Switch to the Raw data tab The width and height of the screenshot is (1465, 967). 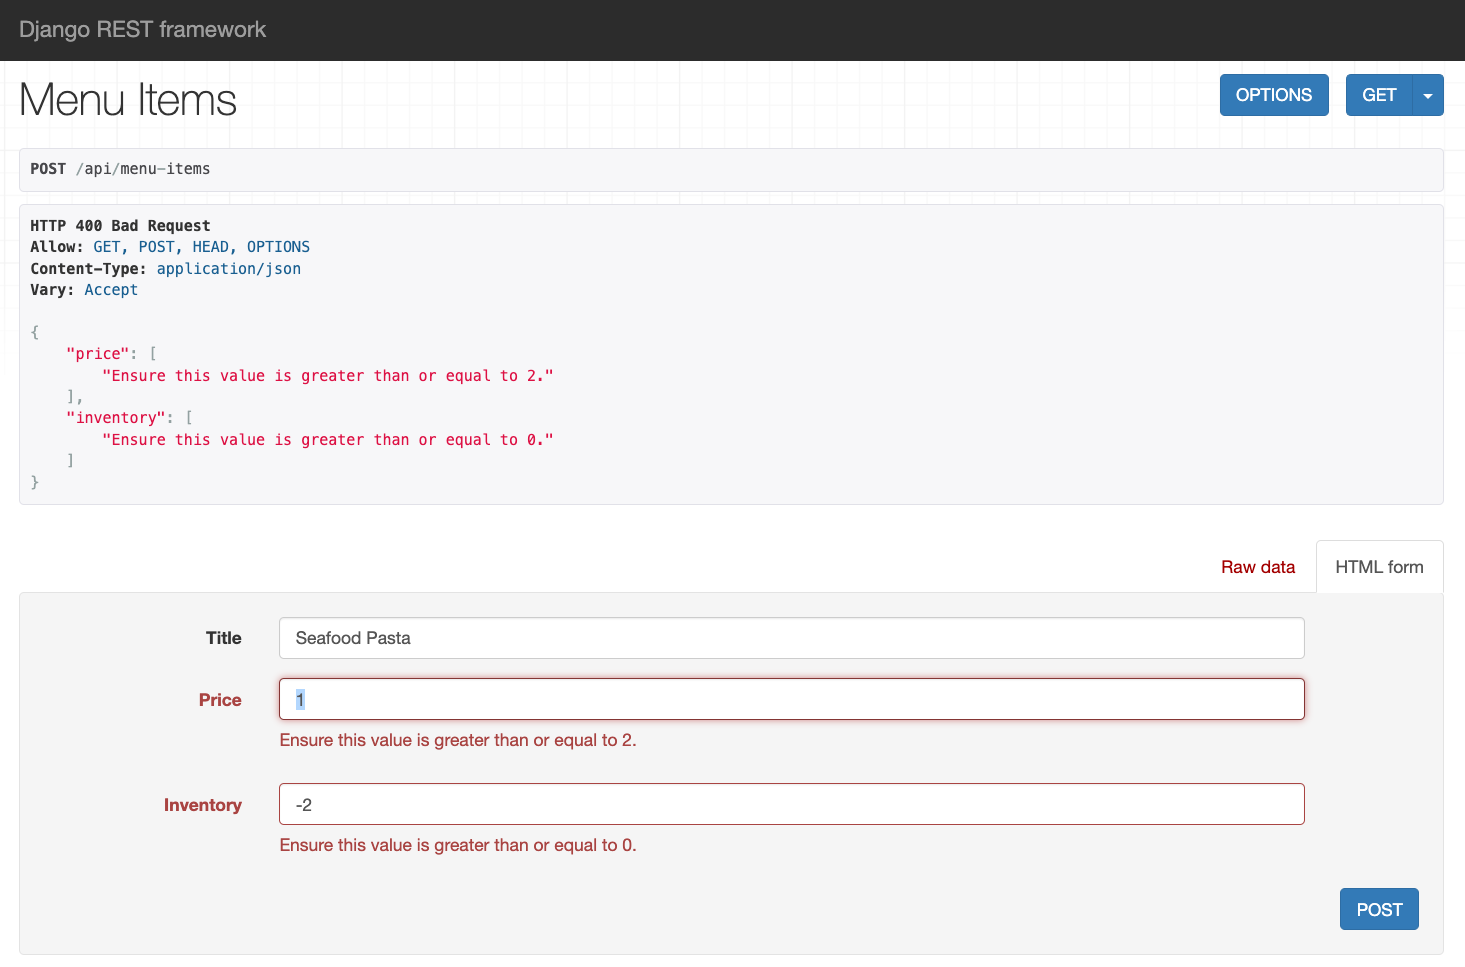[x=1257, y=566]
